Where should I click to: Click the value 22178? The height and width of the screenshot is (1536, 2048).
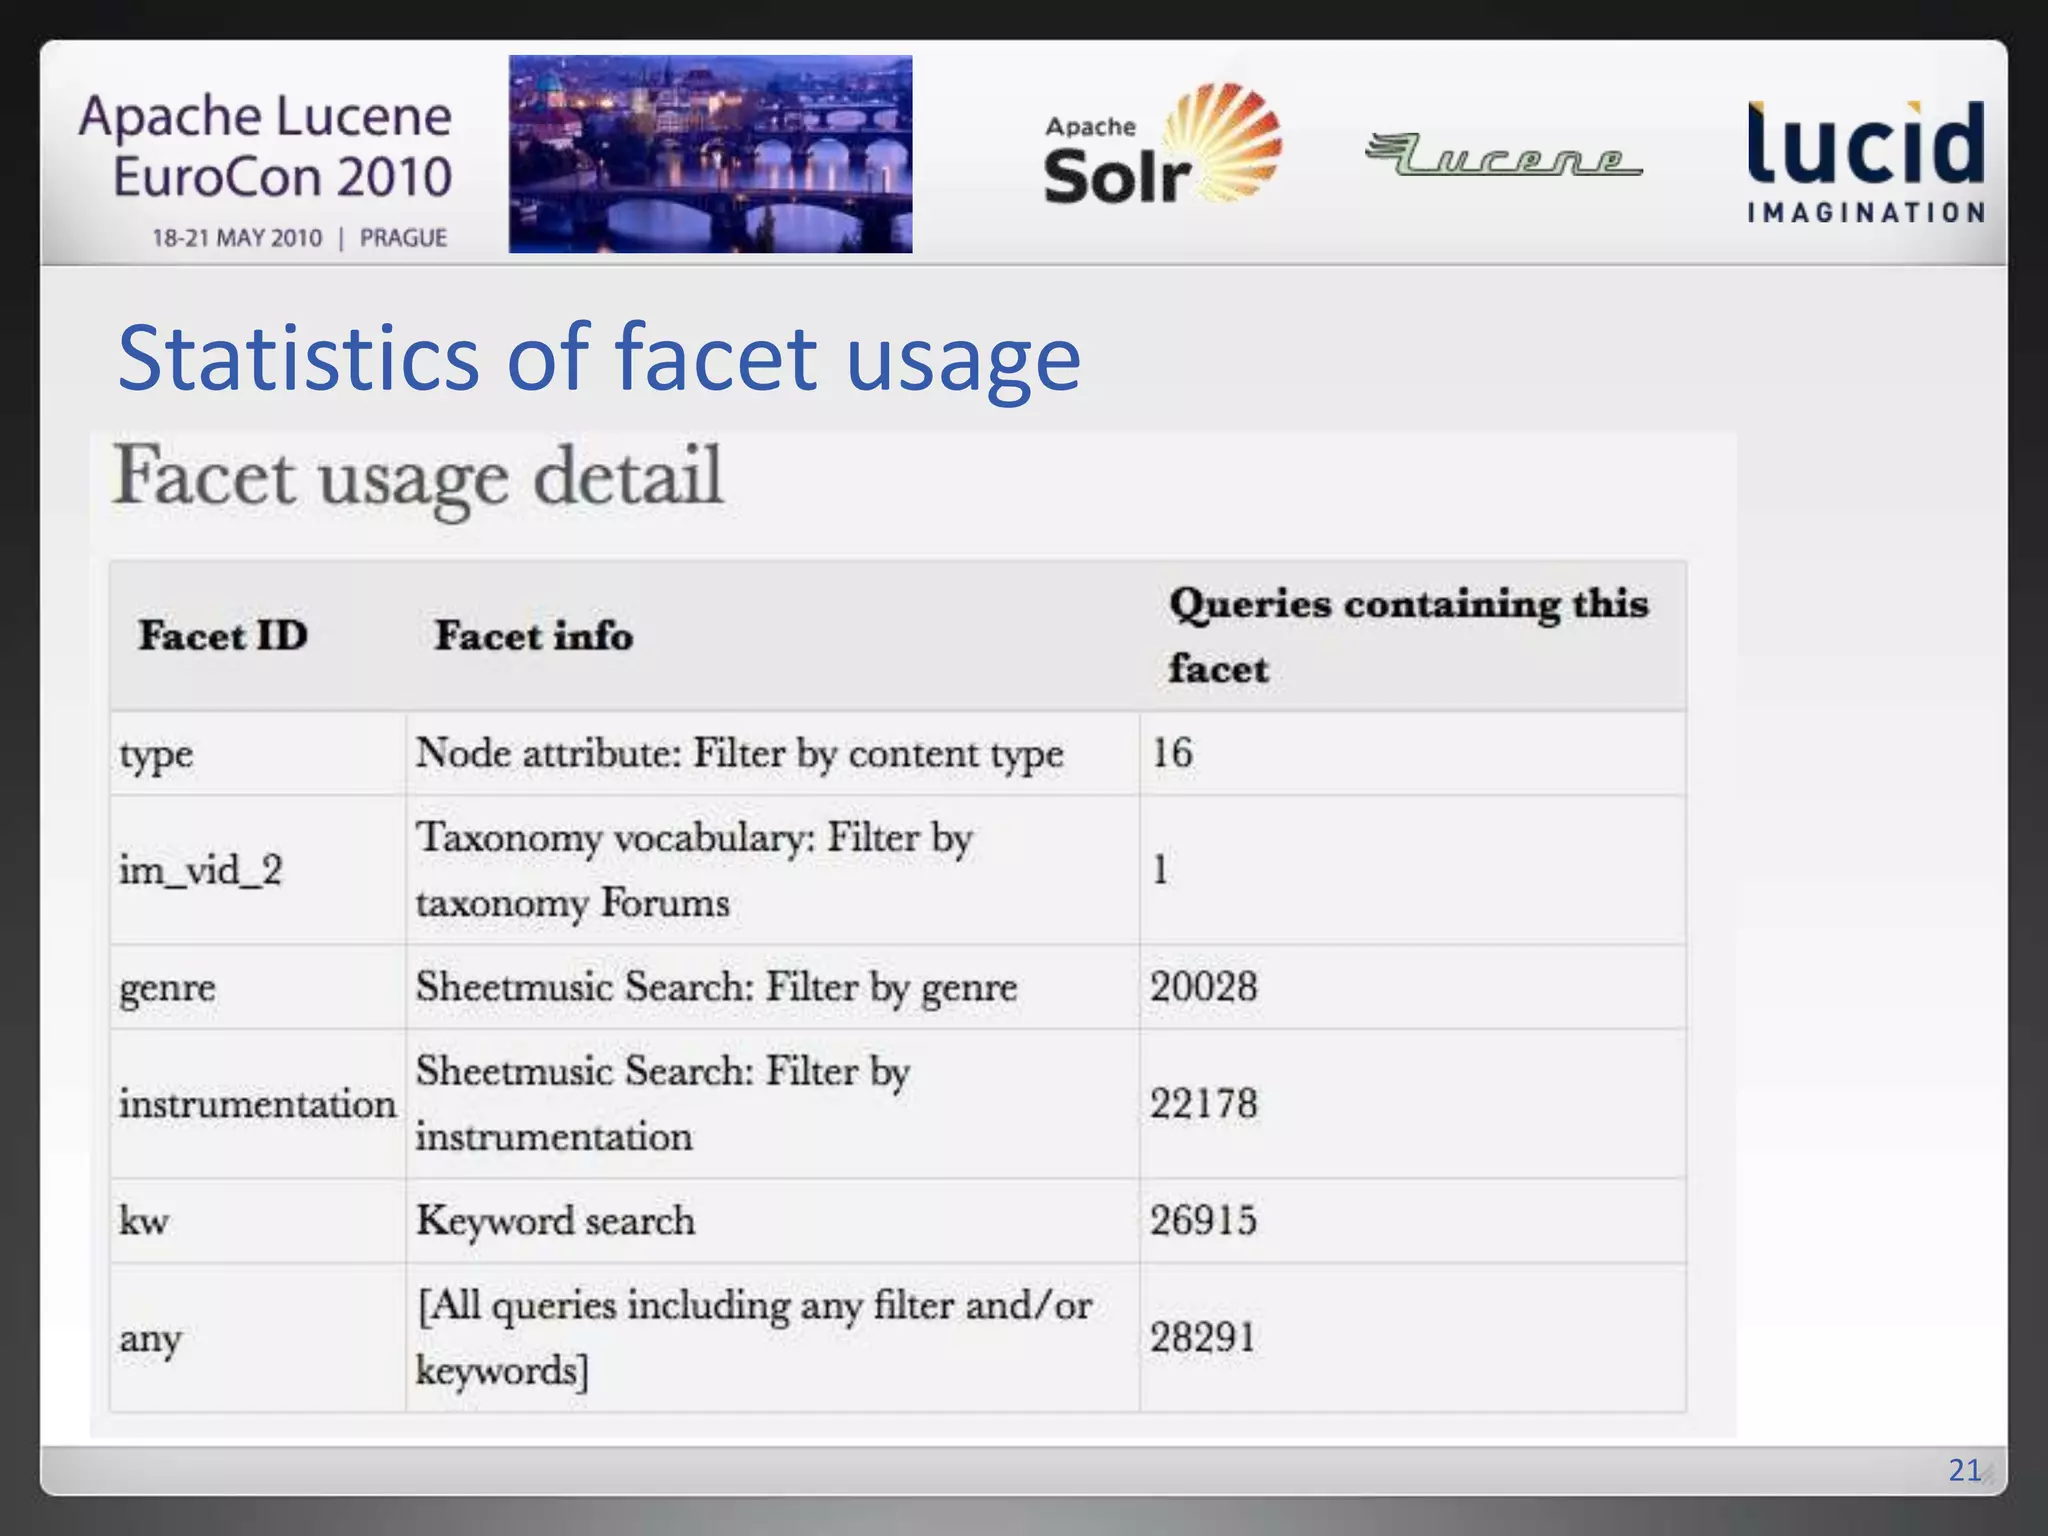(x=1203, y=1104)
